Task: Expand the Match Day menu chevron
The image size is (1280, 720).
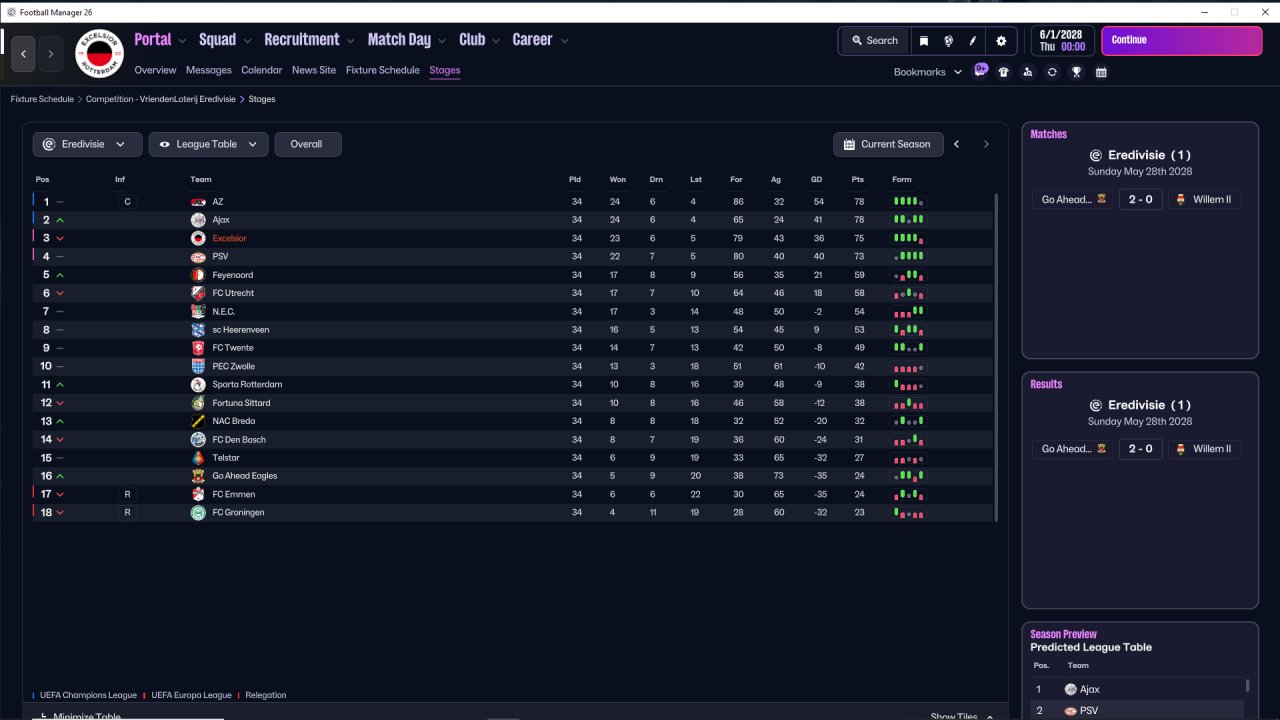Action: [442, 41]
